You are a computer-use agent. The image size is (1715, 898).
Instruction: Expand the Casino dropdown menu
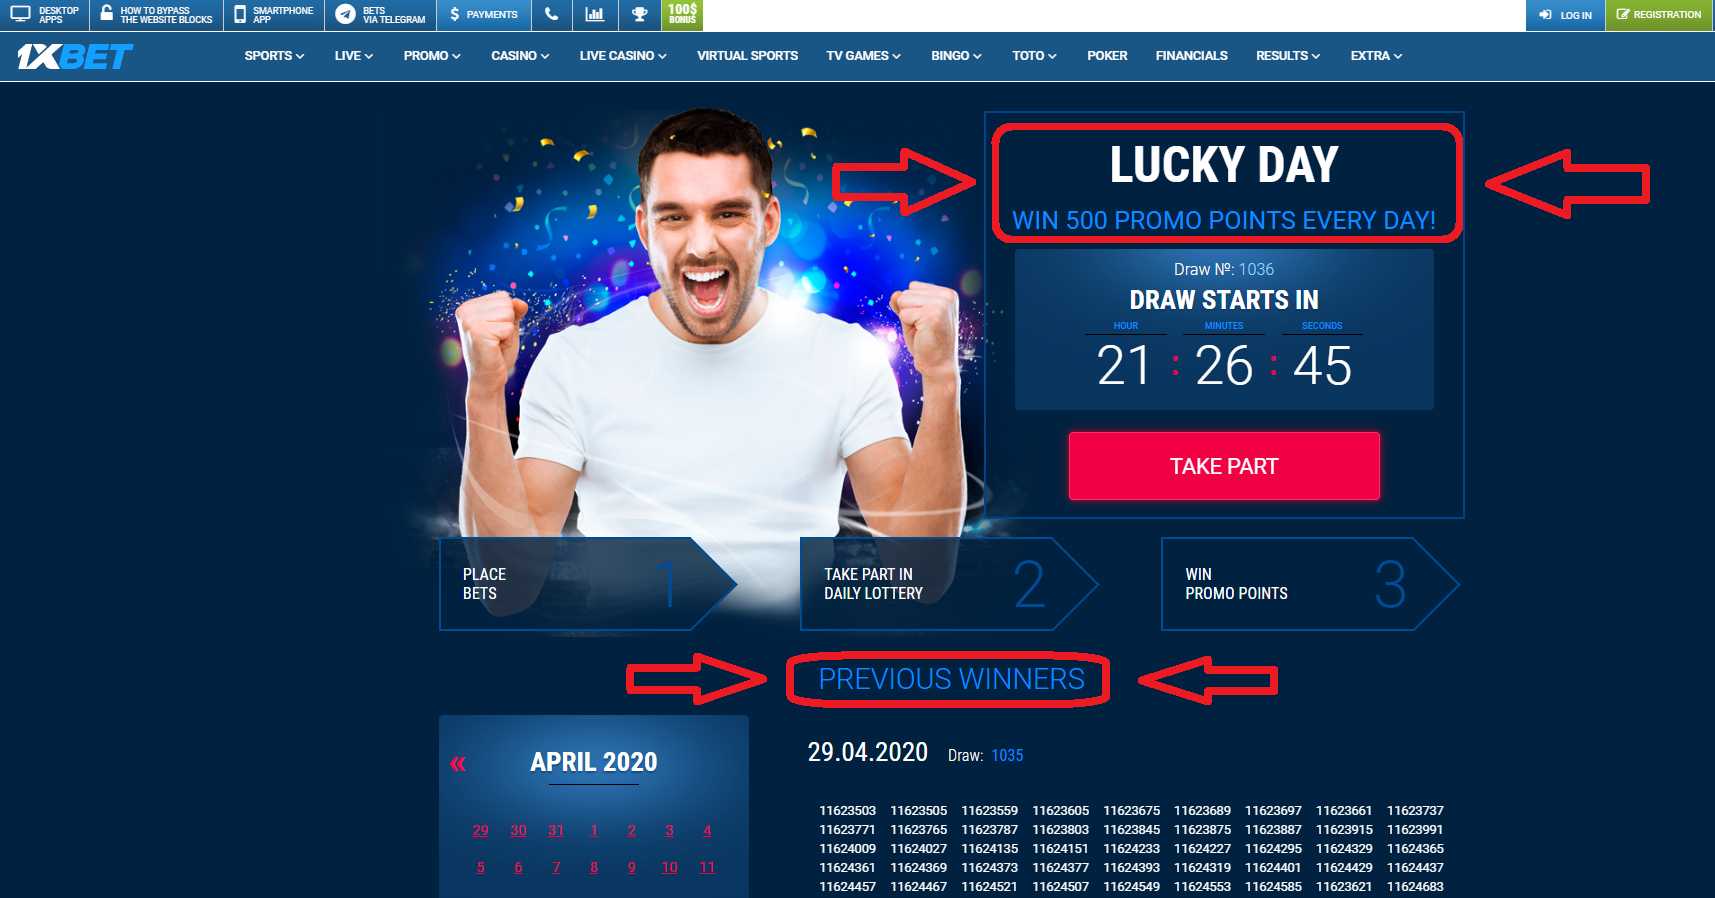520,56
